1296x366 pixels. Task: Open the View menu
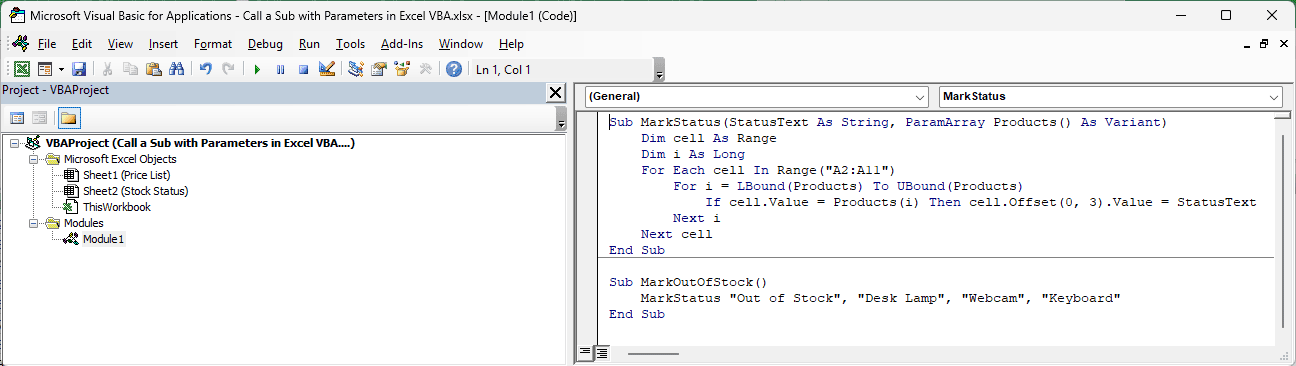[x=120, y=44]
